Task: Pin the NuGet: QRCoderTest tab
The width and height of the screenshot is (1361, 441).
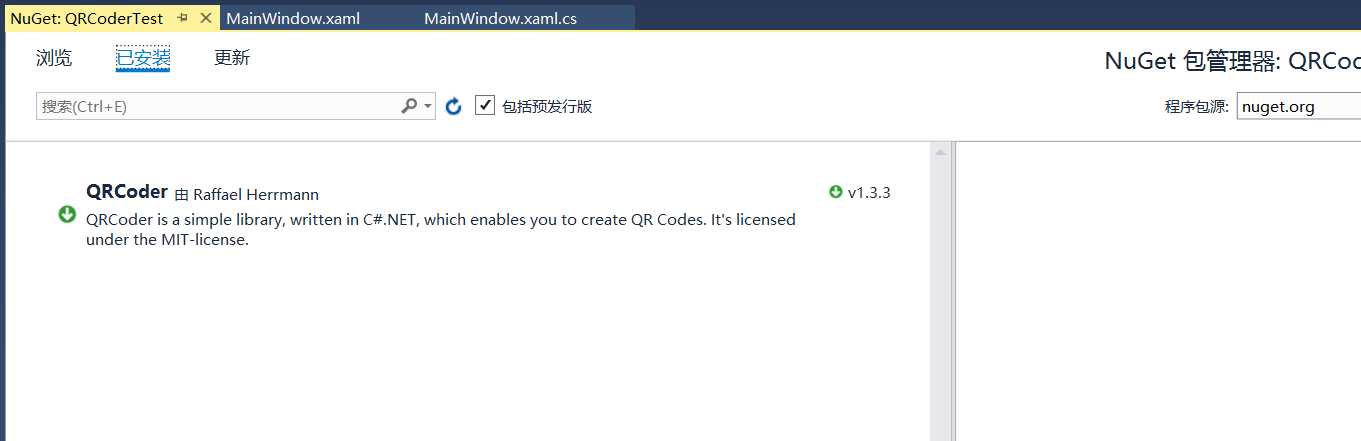Action: tap(182, 18)
